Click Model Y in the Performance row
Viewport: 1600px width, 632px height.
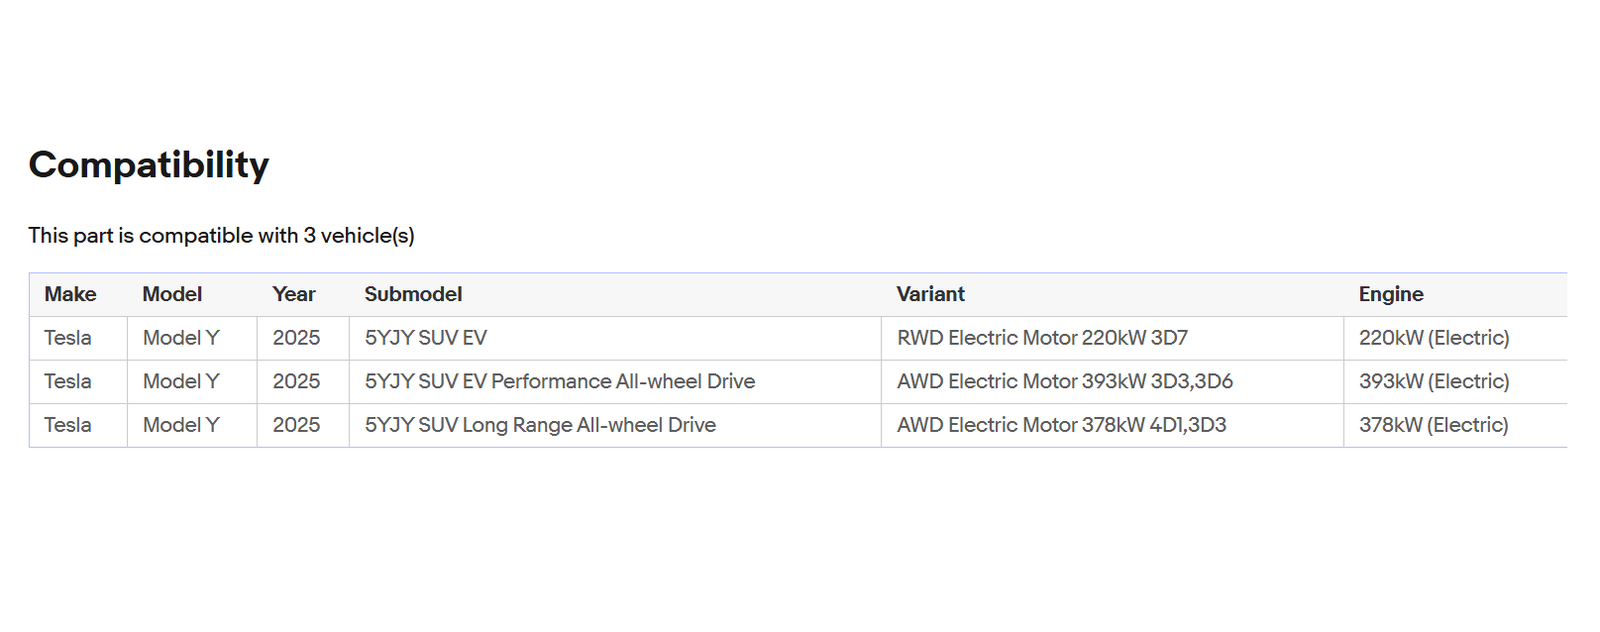(181, 382)
